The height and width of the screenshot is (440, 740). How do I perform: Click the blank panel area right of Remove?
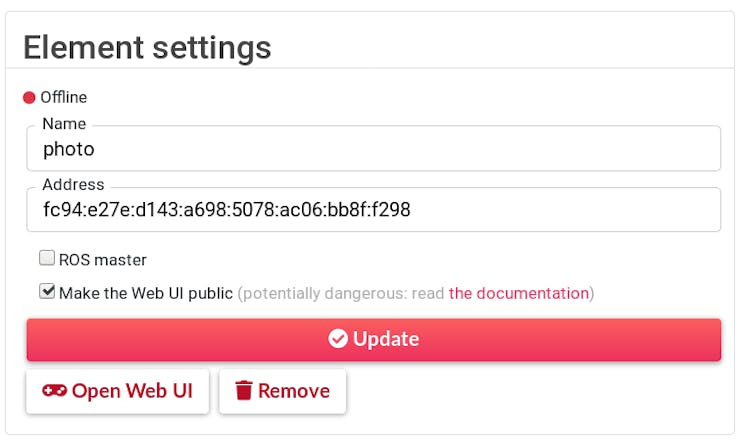(533, 391)
